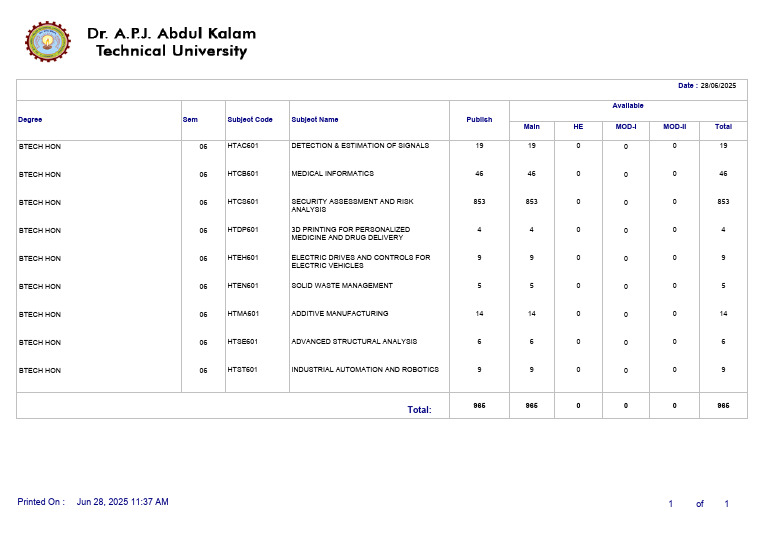Click subject name Industrial Automation and Robotics
The width and height of the screenshot is (768, 544).
365,369
